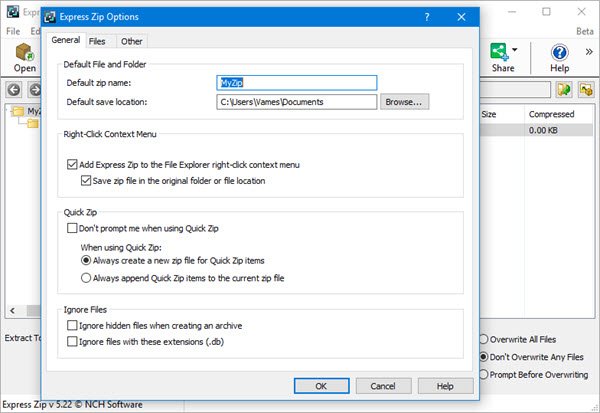Click the folder tree icon at far right

pos(586,90)
